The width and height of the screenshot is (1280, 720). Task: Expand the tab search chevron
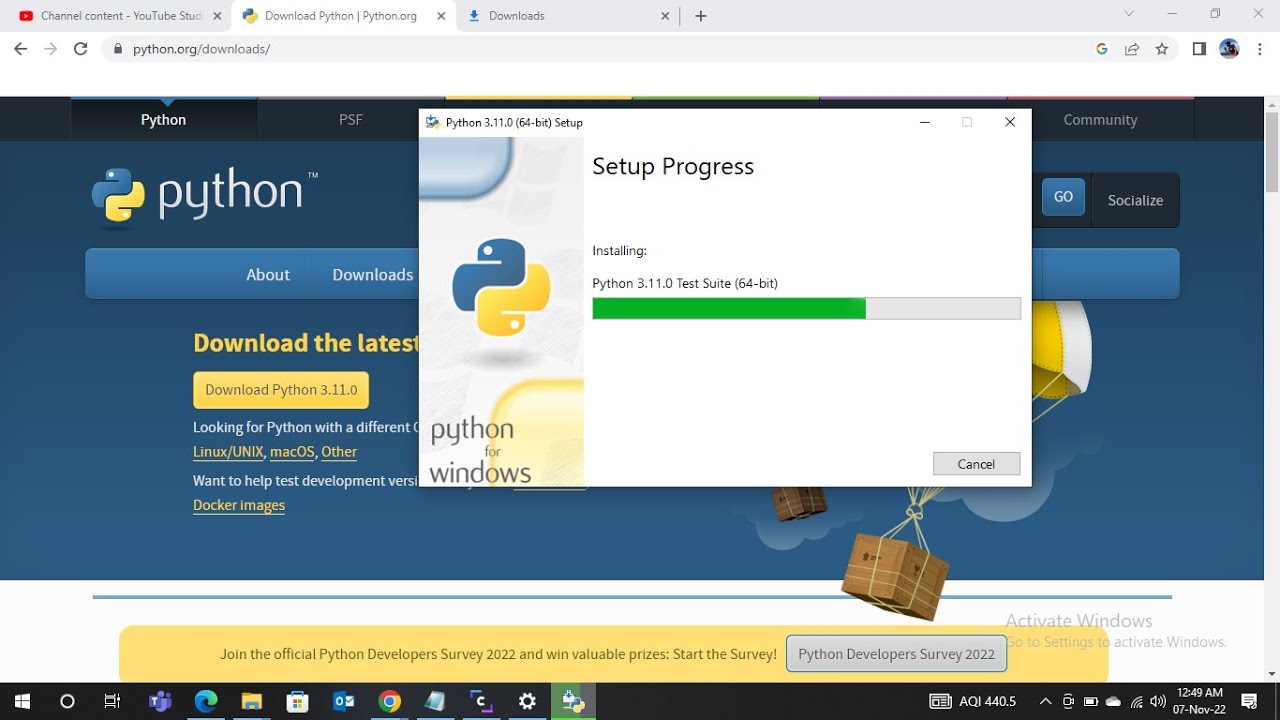click(1129, 14)
